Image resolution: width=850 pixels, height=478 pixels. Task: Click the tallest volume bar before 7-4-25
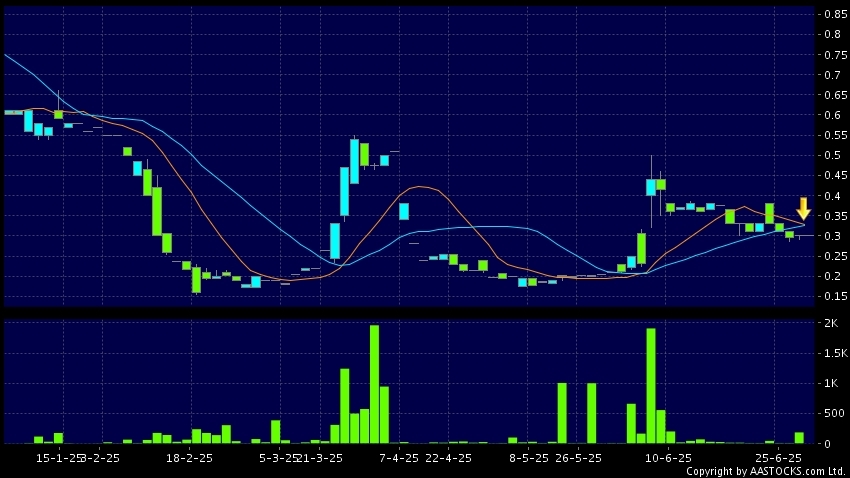point(374,384)
